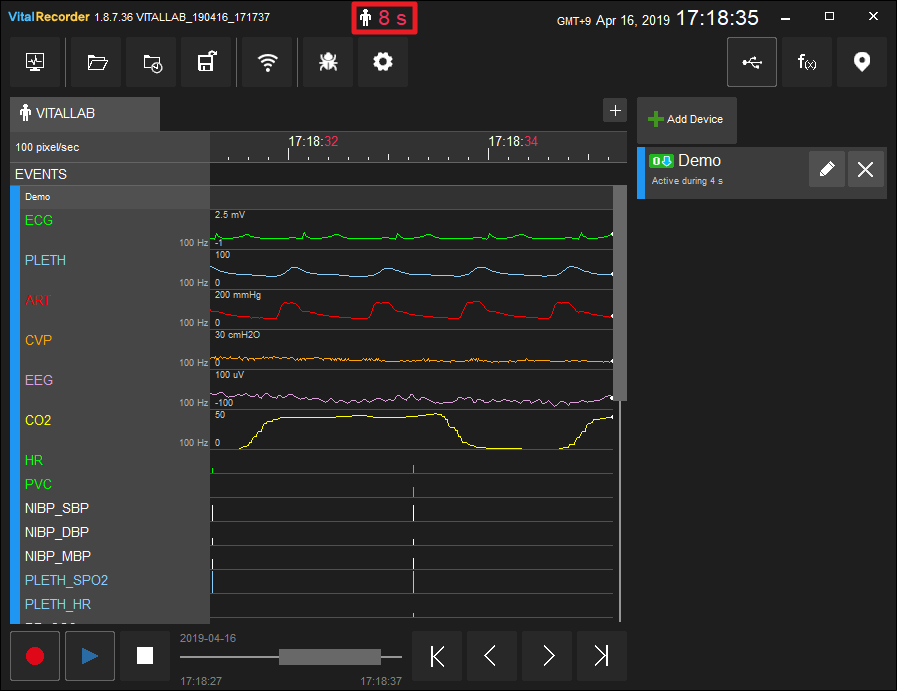897x691 pixels.
Task: Click the open folder icon
Action: tap(97, 62)
